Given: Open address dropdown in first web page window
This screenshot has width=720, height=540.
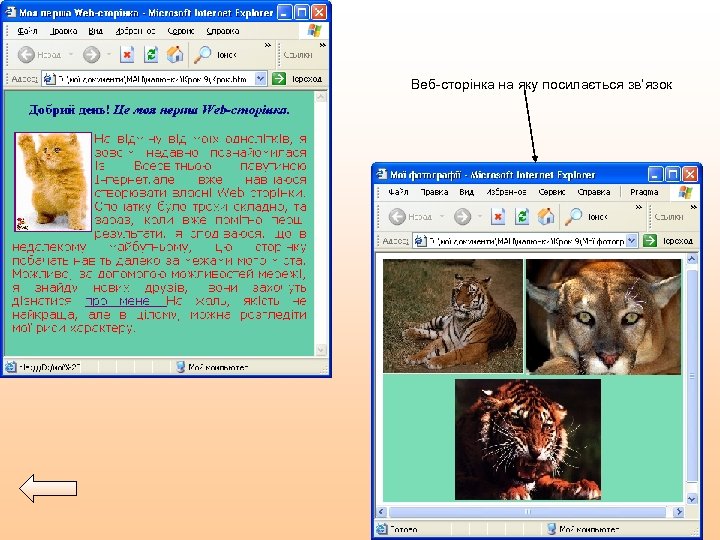Looking at the screenshot, I should [260, 79].
